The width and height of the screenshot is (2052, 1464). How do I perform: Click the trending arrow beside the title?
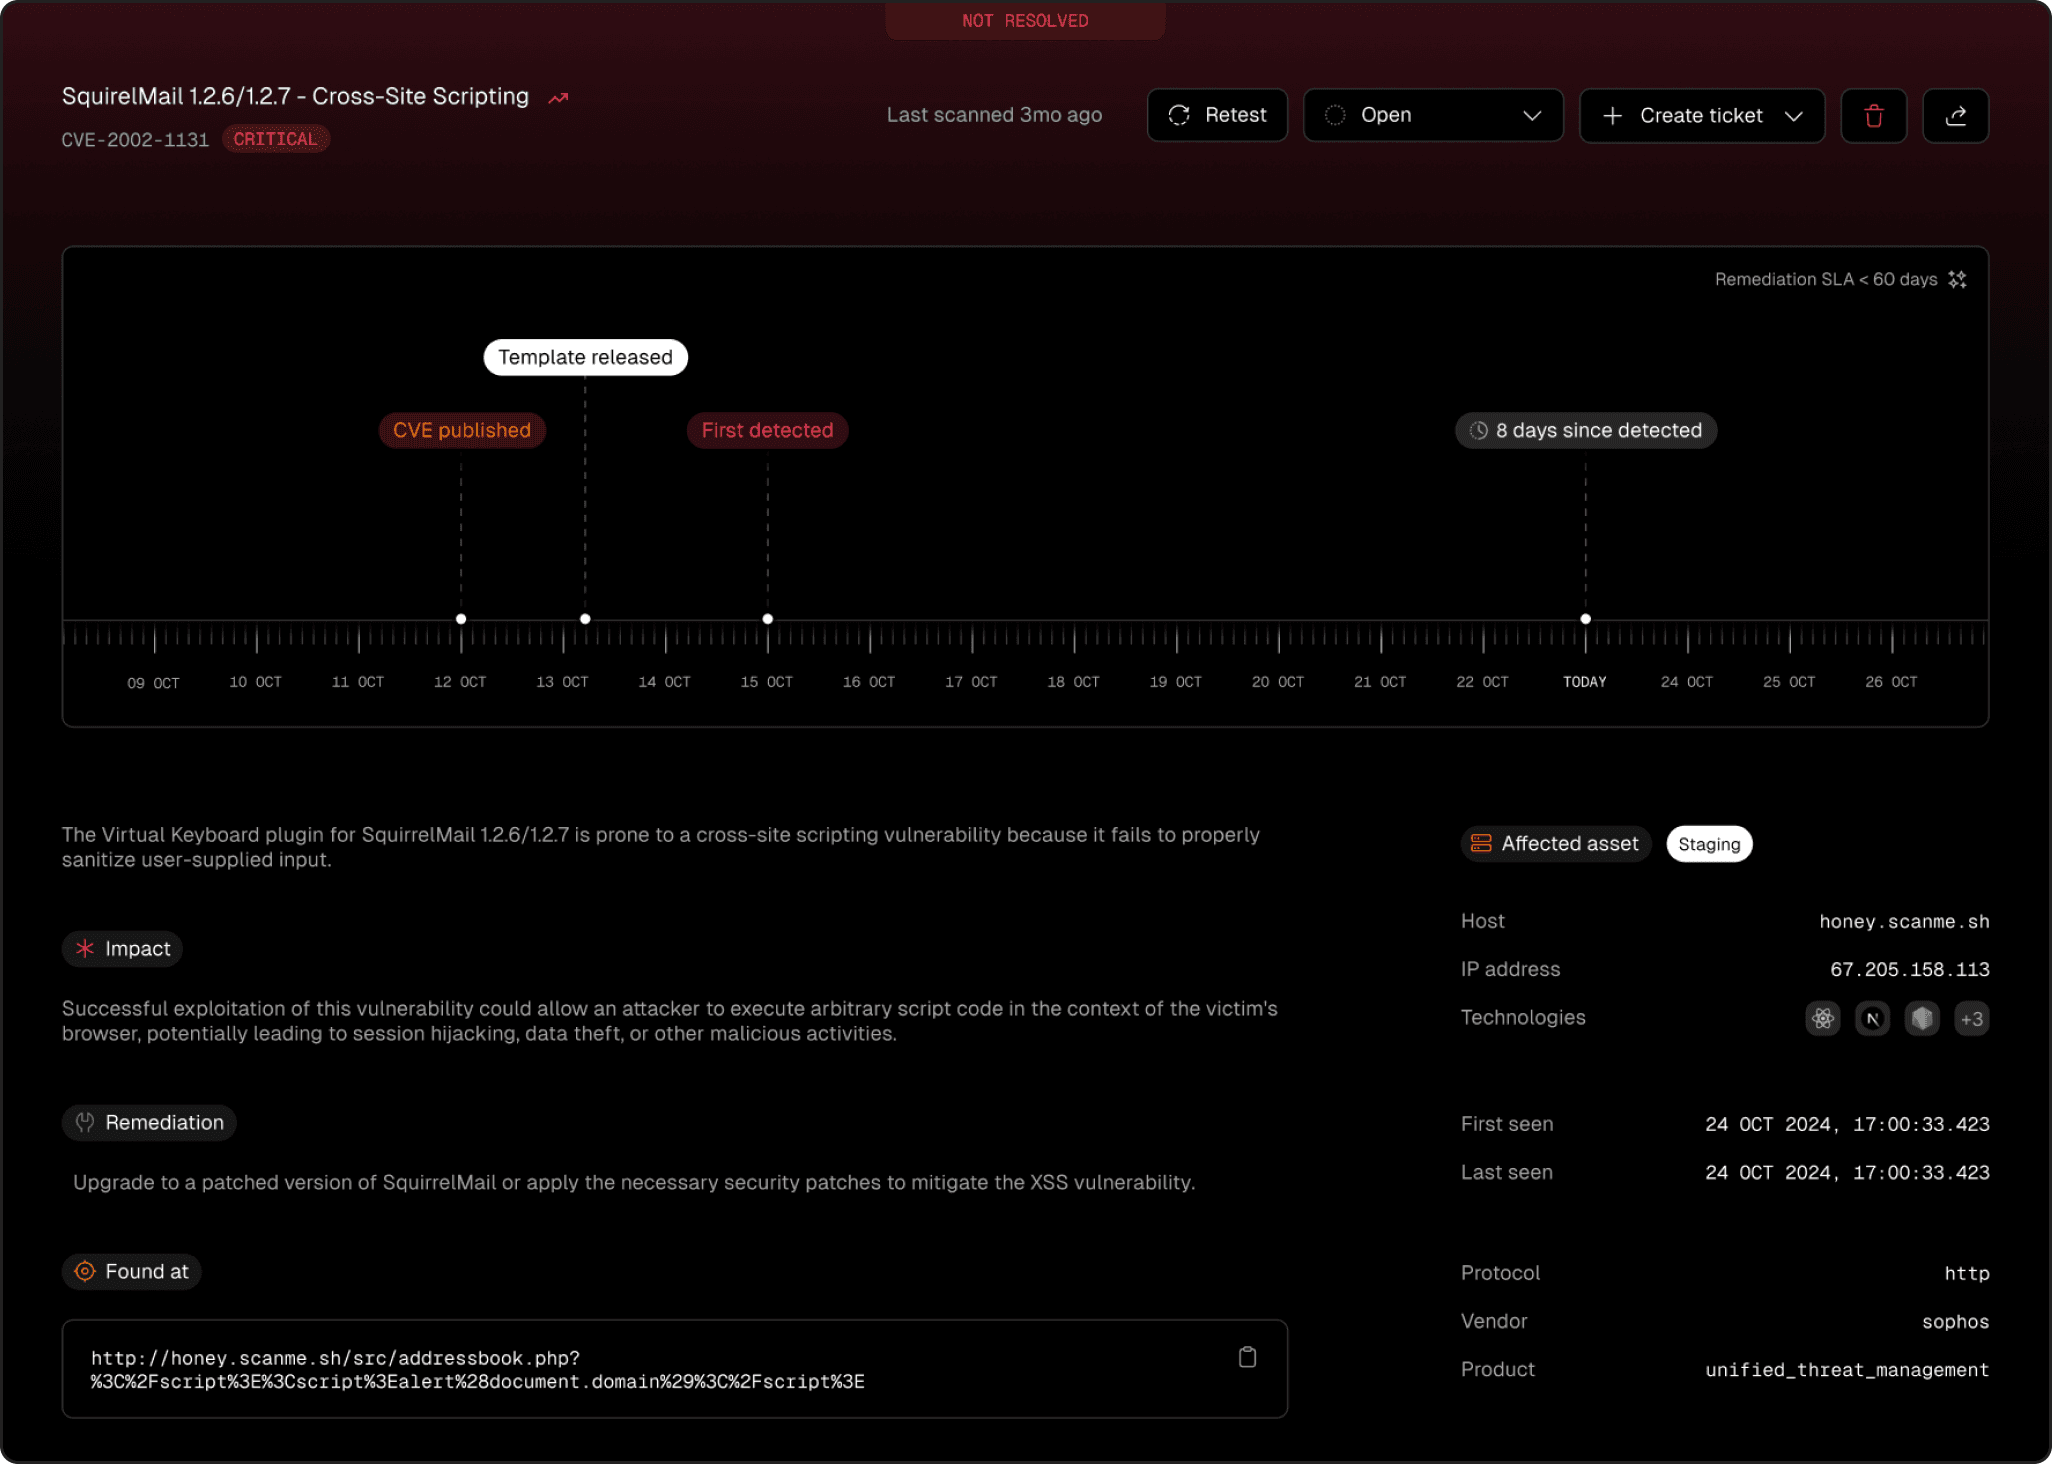[x=558, y=97]
